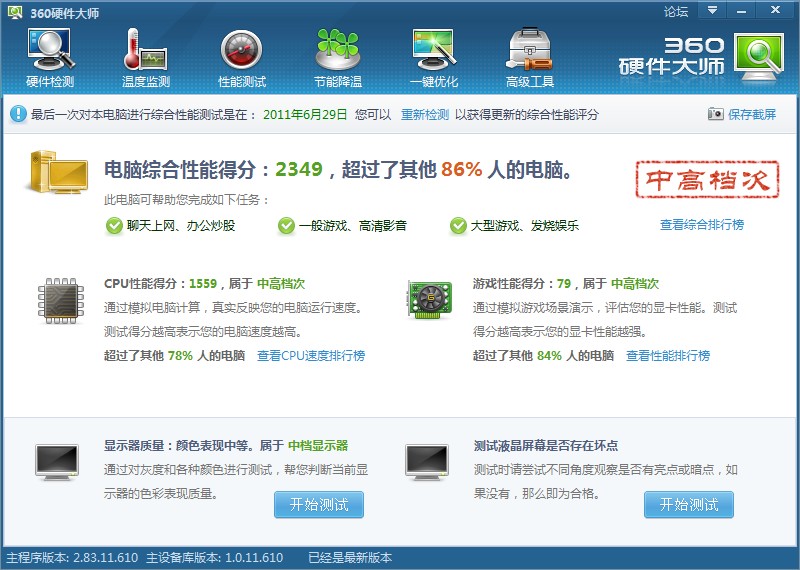
Task: Open the 高级工具 toolbox icon
Action: click(530, 49)
